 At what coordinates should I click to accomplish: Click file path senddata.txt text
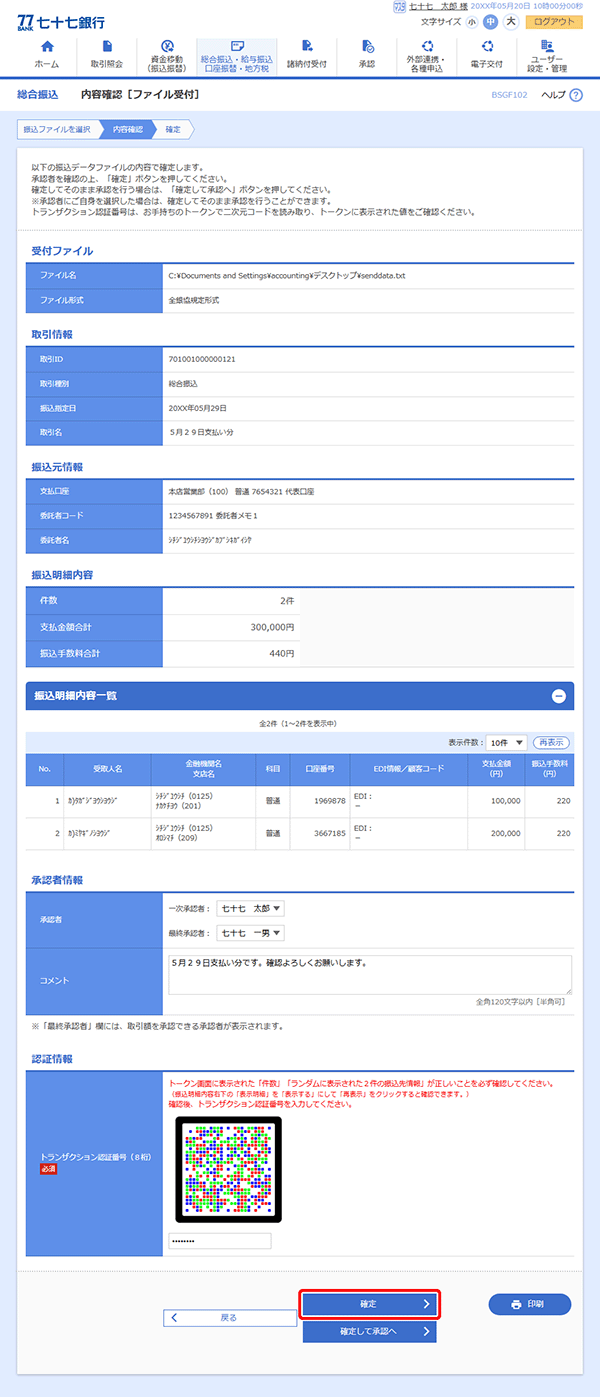(x=287, y=275)
